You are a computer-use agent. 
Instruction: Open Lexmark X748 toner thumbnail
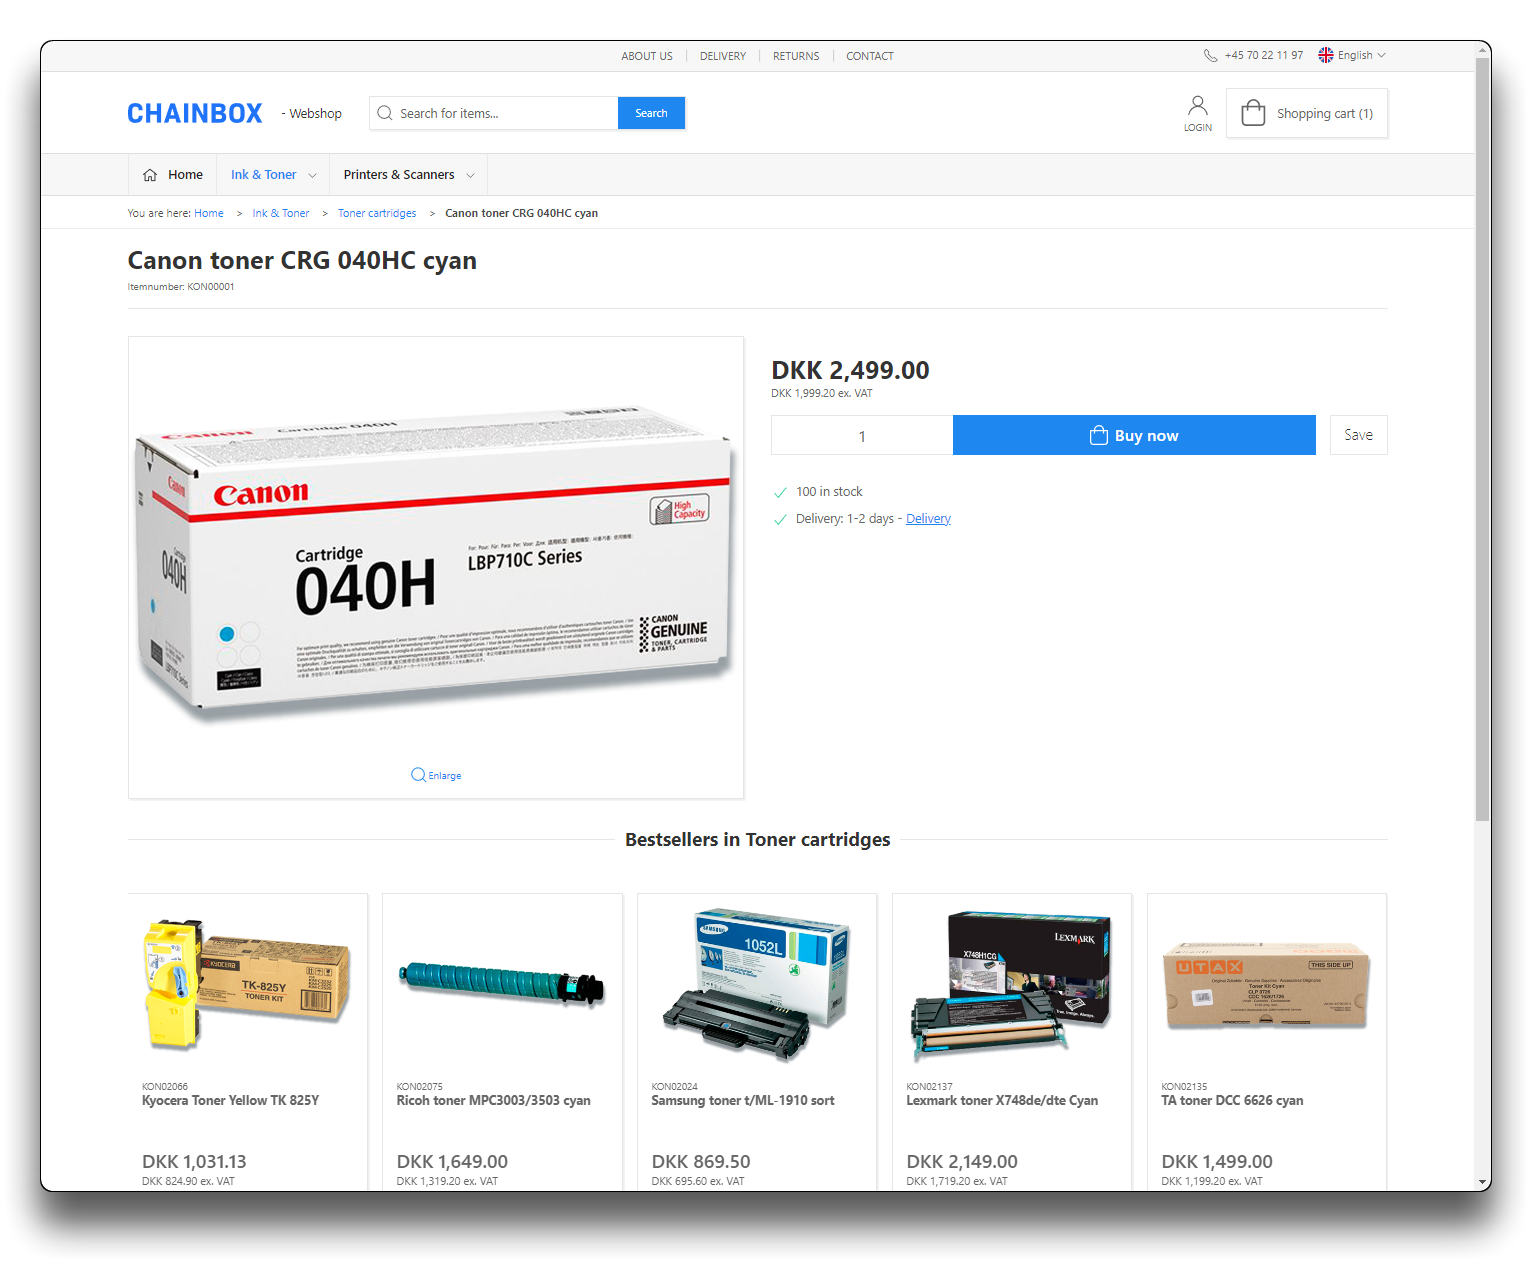click(x=1012, y=986)
